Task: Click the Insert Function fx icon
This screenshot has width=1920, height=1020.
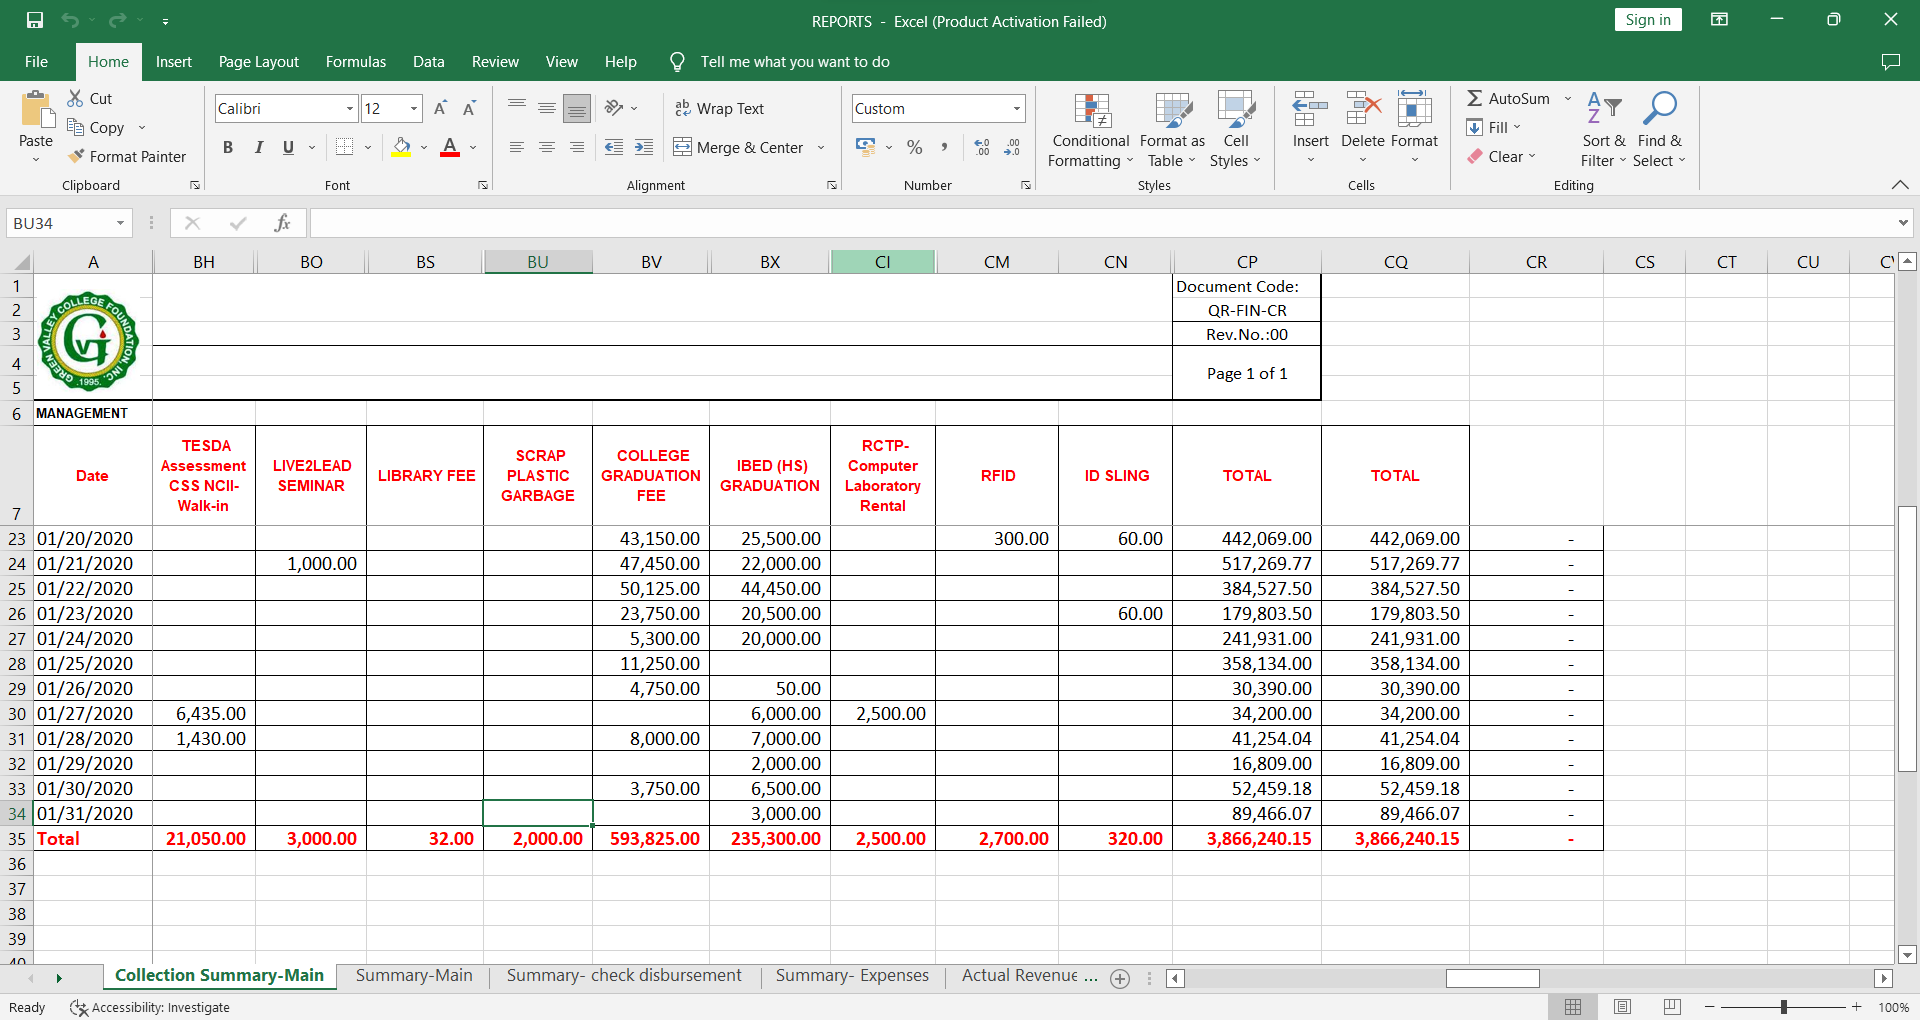Action: pos(282,223)
